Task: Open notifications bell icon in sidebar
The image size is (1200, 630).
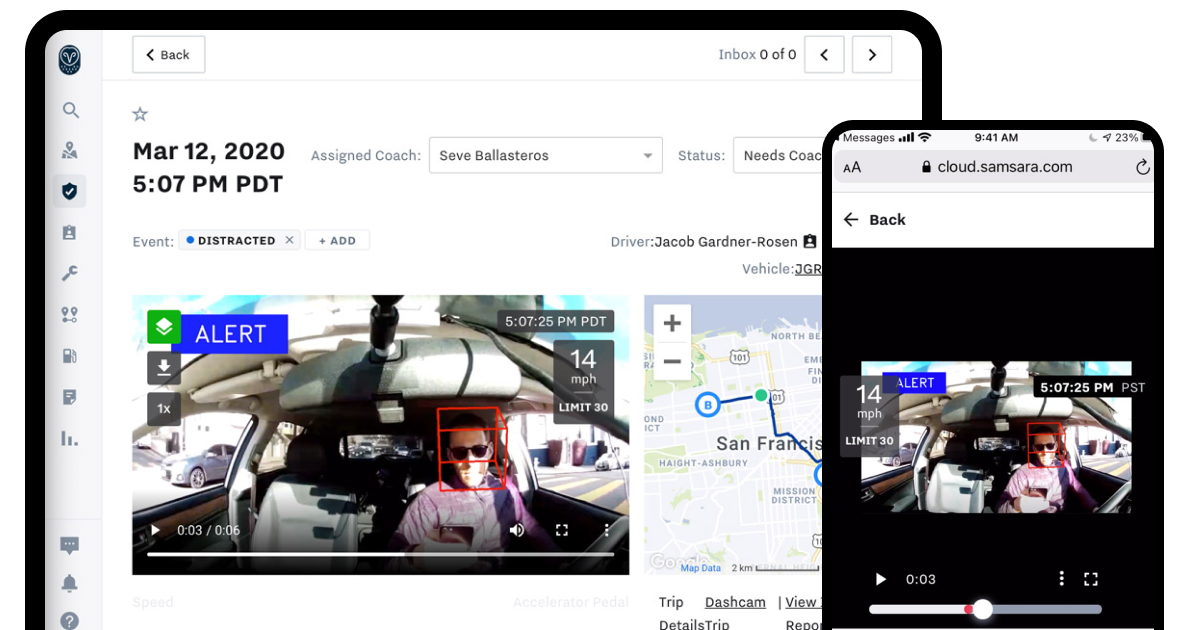Action: click(69, 584)
